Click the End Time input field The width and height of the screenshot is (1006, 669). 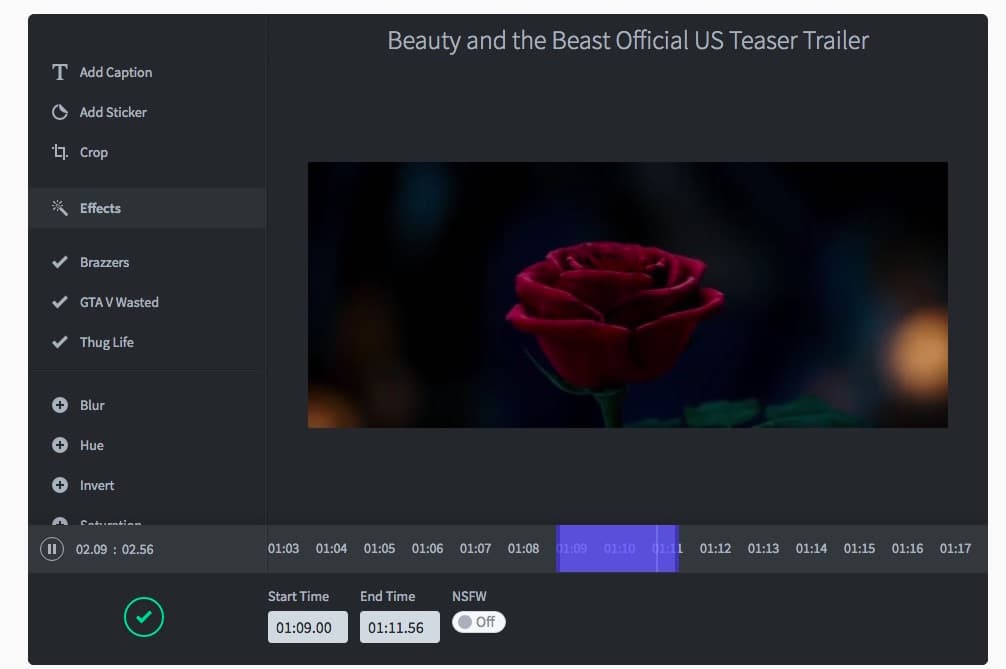(399, 628)
